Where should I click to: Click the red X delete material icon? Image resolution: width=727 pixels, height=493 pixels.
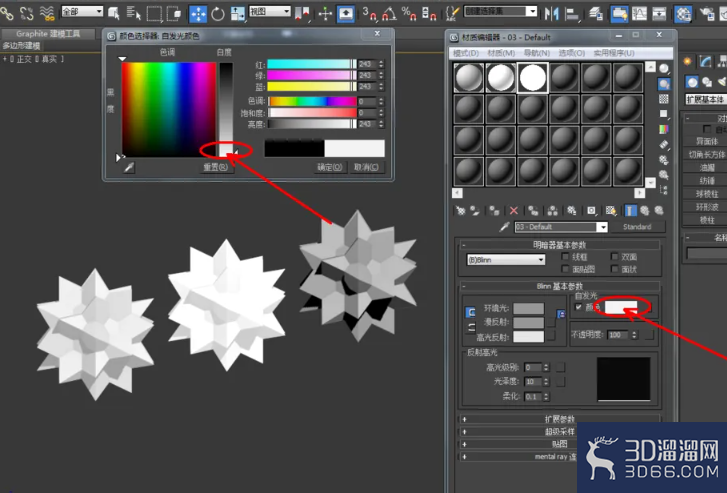[514, 211]
